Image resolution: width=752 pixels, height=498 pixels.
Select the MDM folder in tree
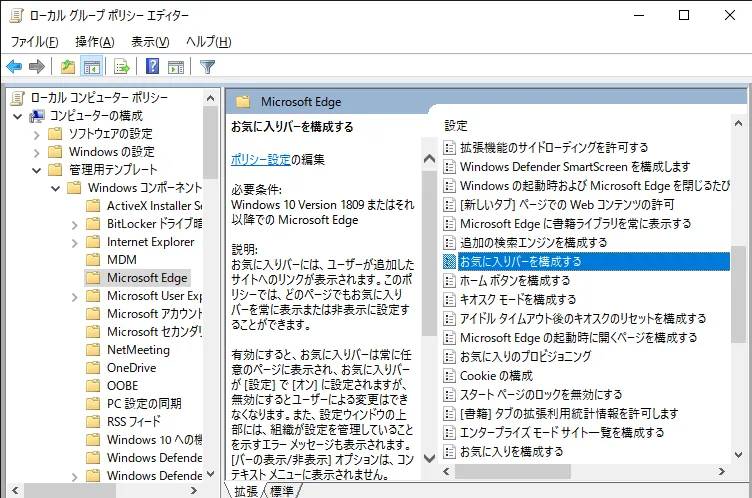121,260
